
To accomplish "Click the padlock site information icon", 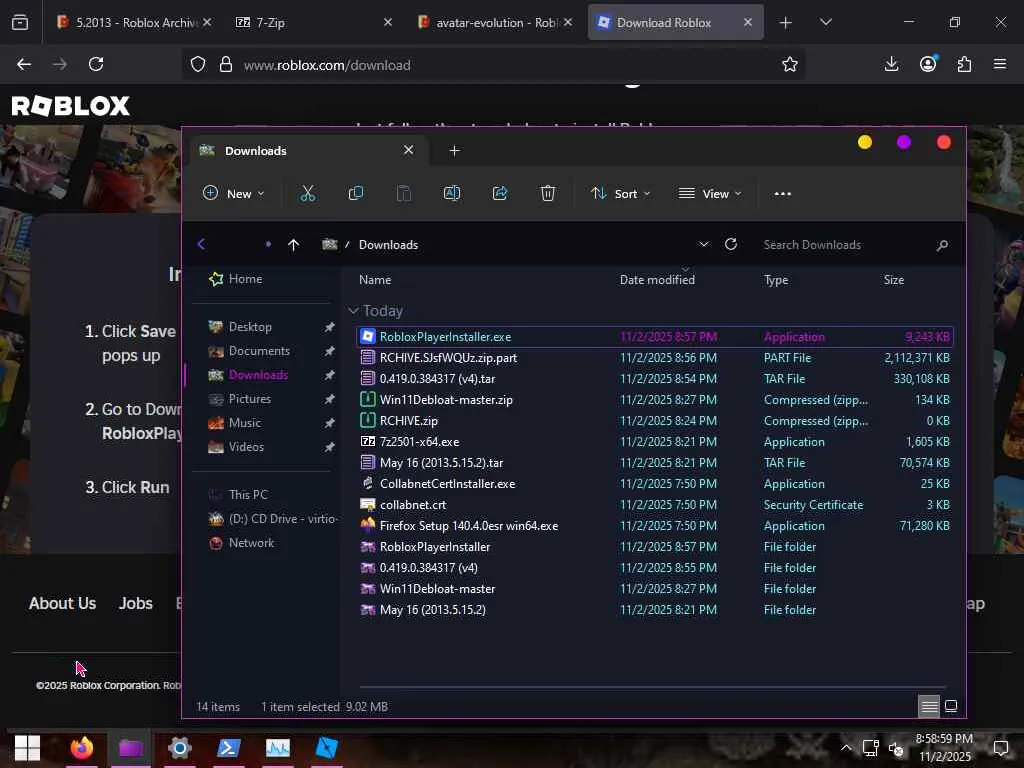I will point(225,65).
